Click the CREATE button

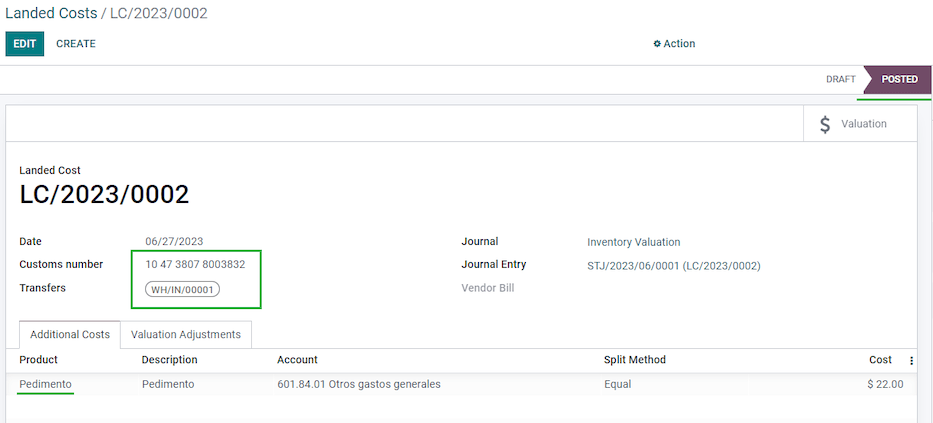[x=76, y=44]
